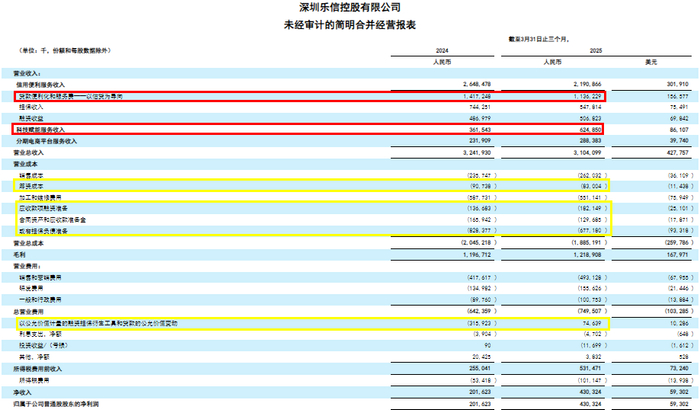The image size is (700, 410).
Task: Click the 2024 total revenue value 3,241,930
Action: click(477, 153)
